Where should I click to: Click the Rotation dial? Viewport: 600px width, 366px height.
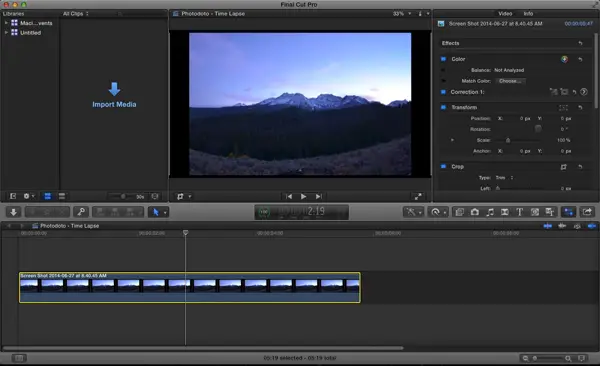pos(538,129)
